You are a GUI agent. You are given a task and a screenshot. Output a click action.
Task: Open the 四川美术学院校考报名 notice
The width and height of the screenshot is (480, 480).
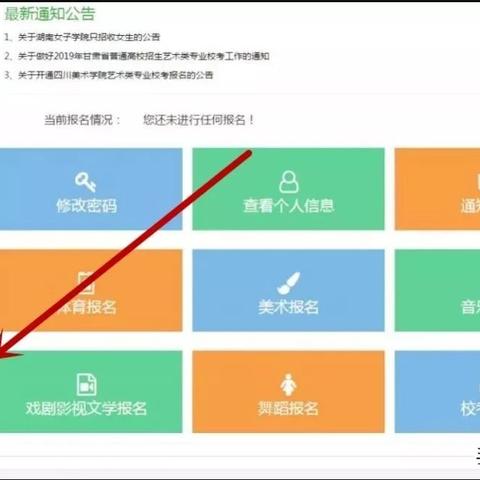[115, 75]
